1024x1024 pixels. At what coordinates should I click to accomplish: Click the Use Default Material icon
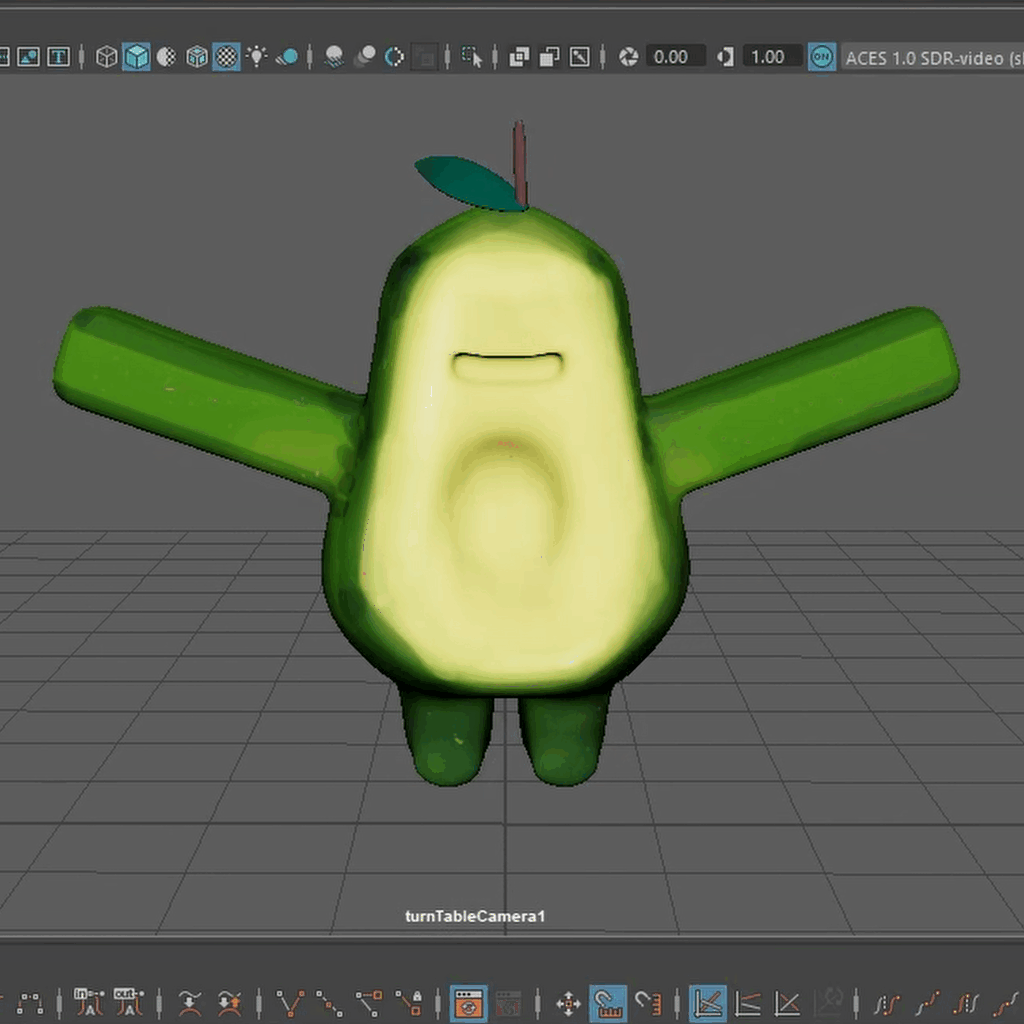pyautogui.click(x=167, y=57)
